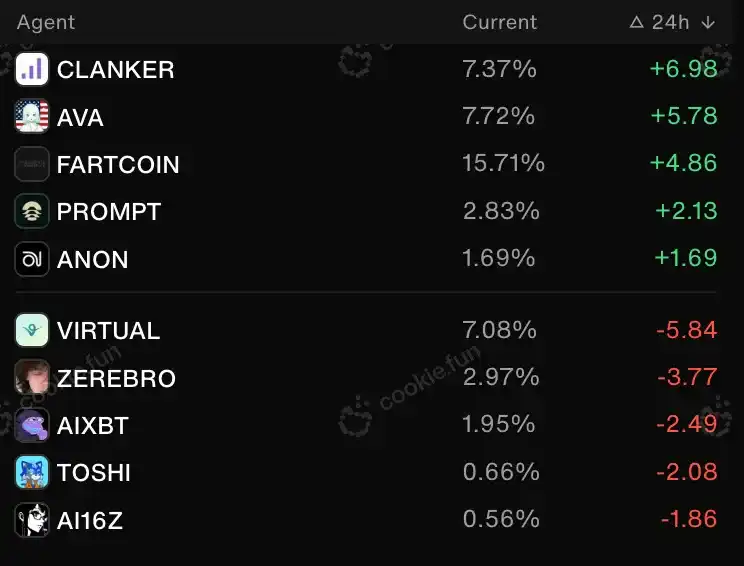Click the TOSHI cat icon
Viewport: 744px width, 566px height.
click(32, 472)
